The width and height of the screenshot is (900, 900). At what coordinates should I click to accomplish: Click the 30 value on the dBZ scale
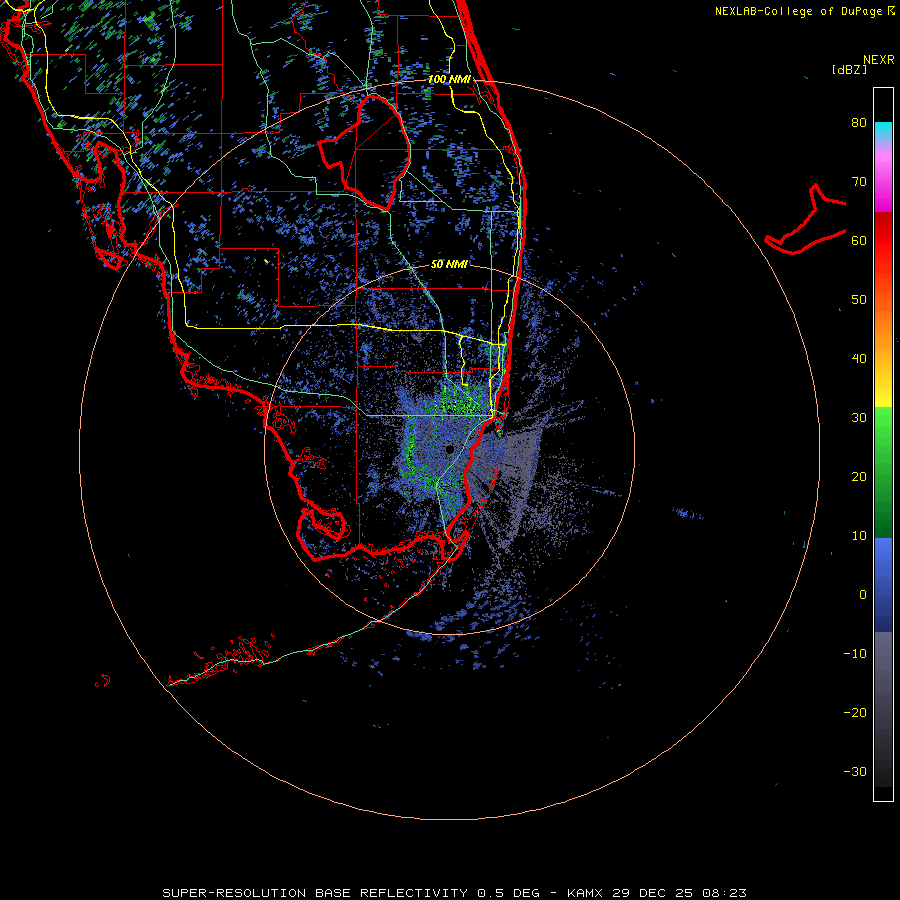coord(859,418)
